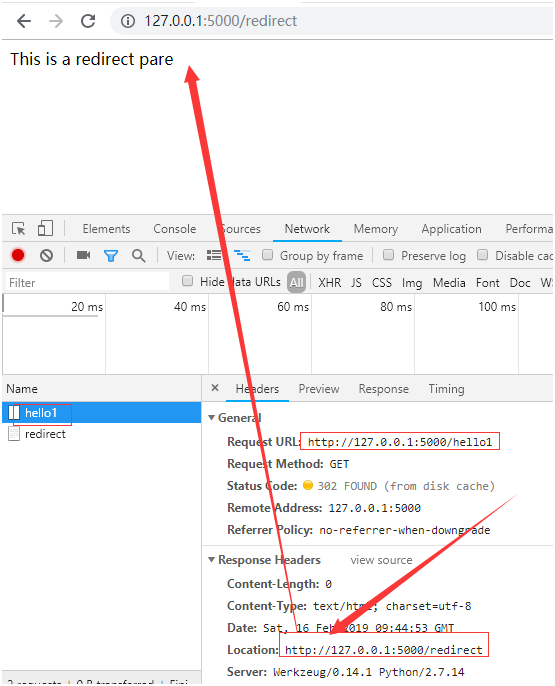
Task: Check the Preserve log option
Action: click(388, 255)
